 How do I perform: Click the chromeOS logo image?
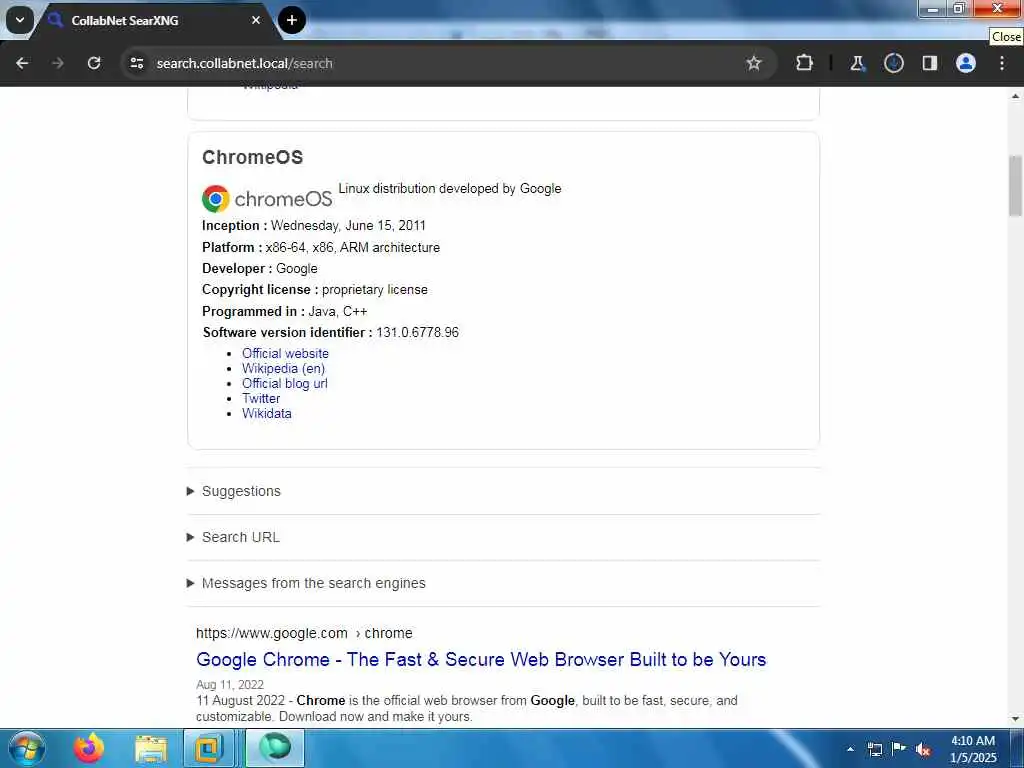(267, 199)
